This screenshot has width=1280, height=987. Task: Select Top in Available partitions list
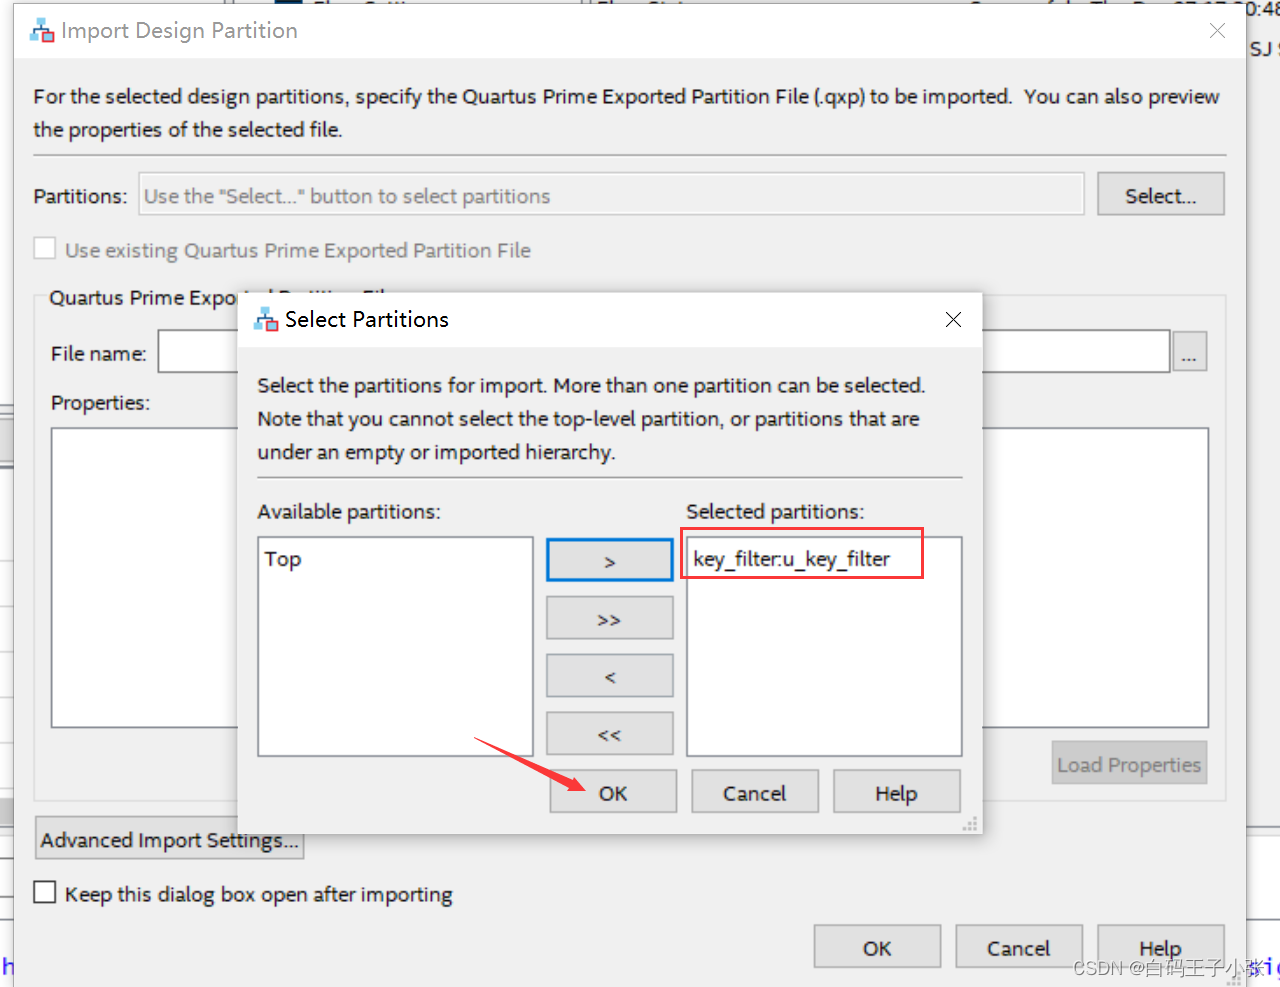click(283, 559)
